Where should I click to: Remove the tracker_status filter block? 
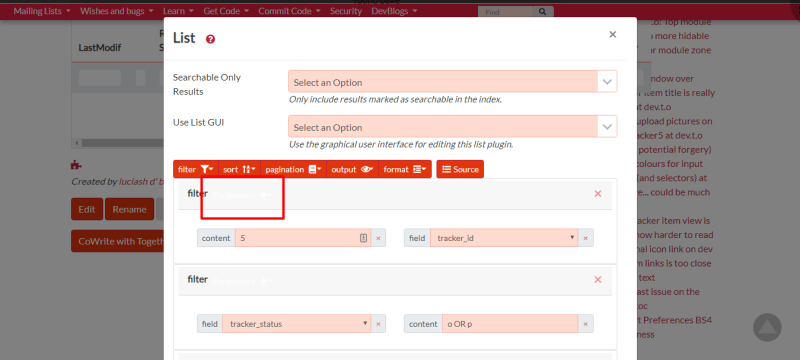click(598, 279)
